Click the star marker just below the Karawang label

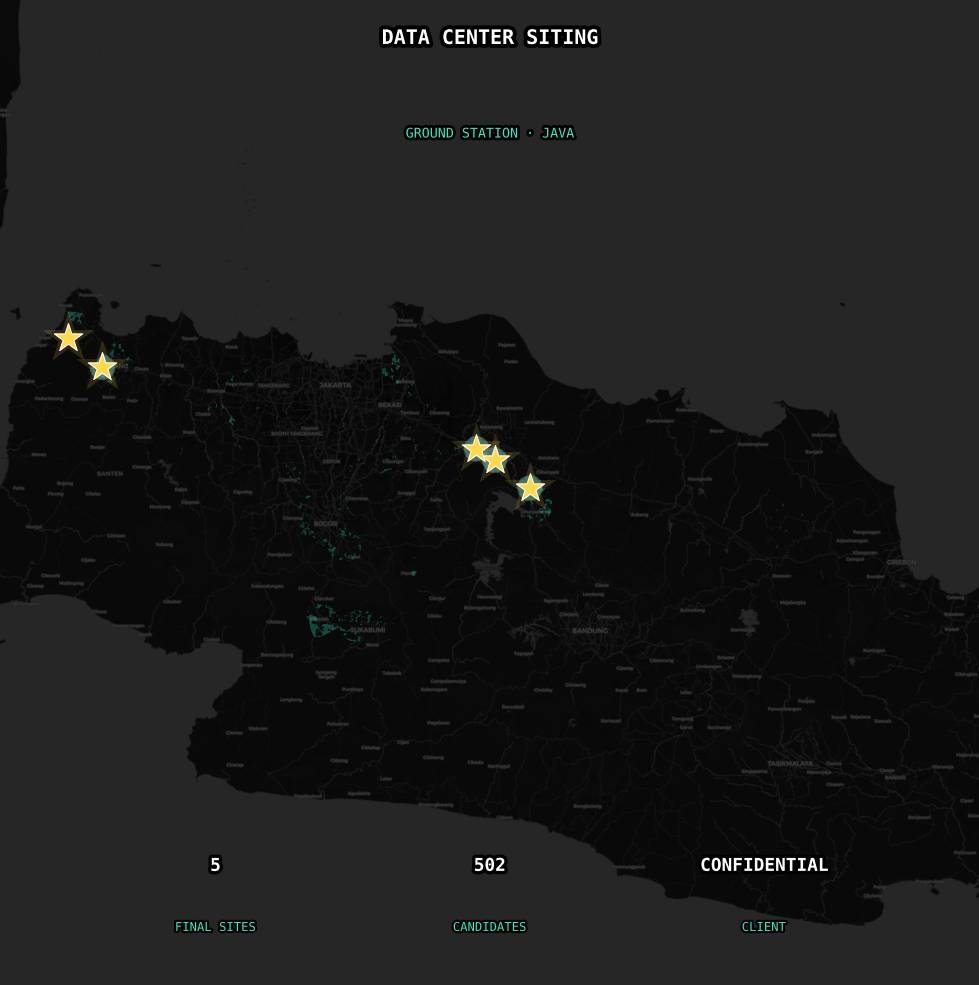point(476,449)
